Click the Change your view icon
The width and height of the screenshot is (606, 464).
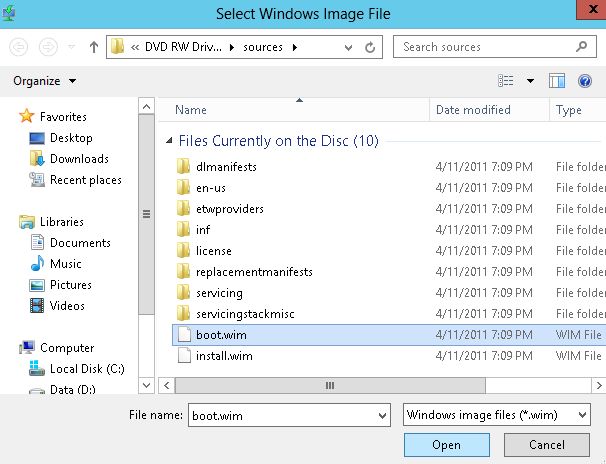coord(507,81)
